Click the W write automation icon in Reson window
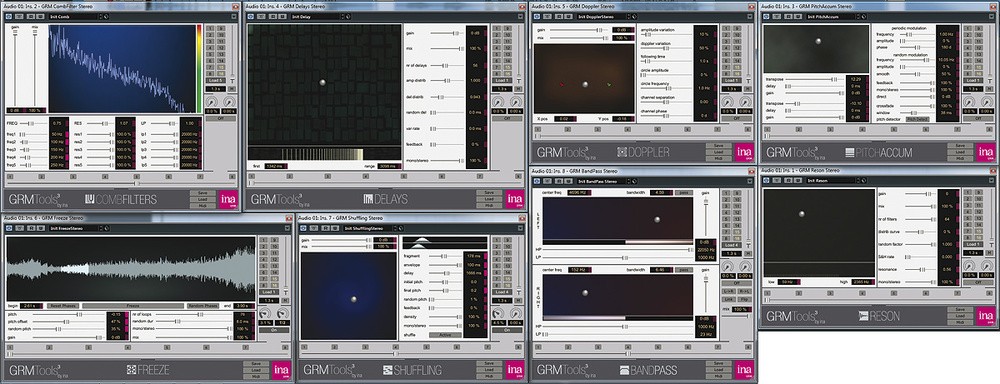1000x384 pixels. [x=798, y=181]
